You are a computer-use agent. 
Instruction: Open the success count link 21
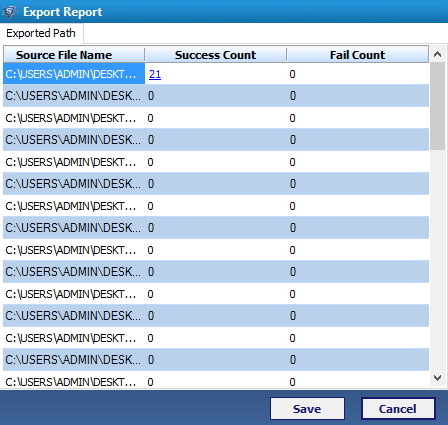click(x=155, y=74)
